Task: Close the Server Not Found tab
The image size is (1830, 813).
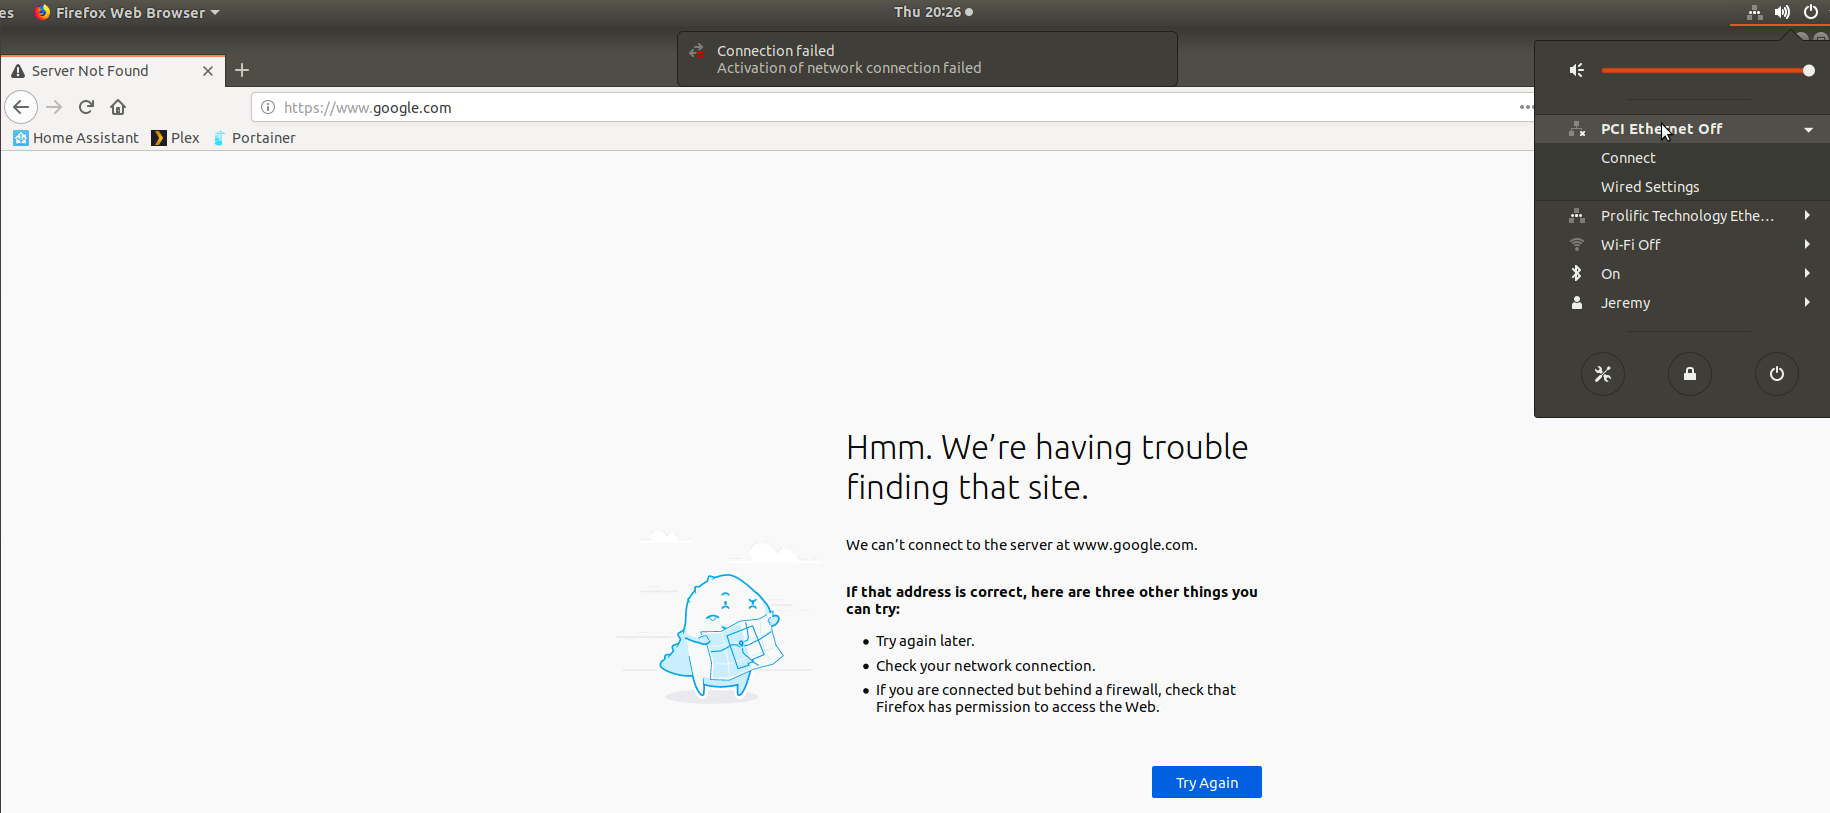Action: (208, 71)
